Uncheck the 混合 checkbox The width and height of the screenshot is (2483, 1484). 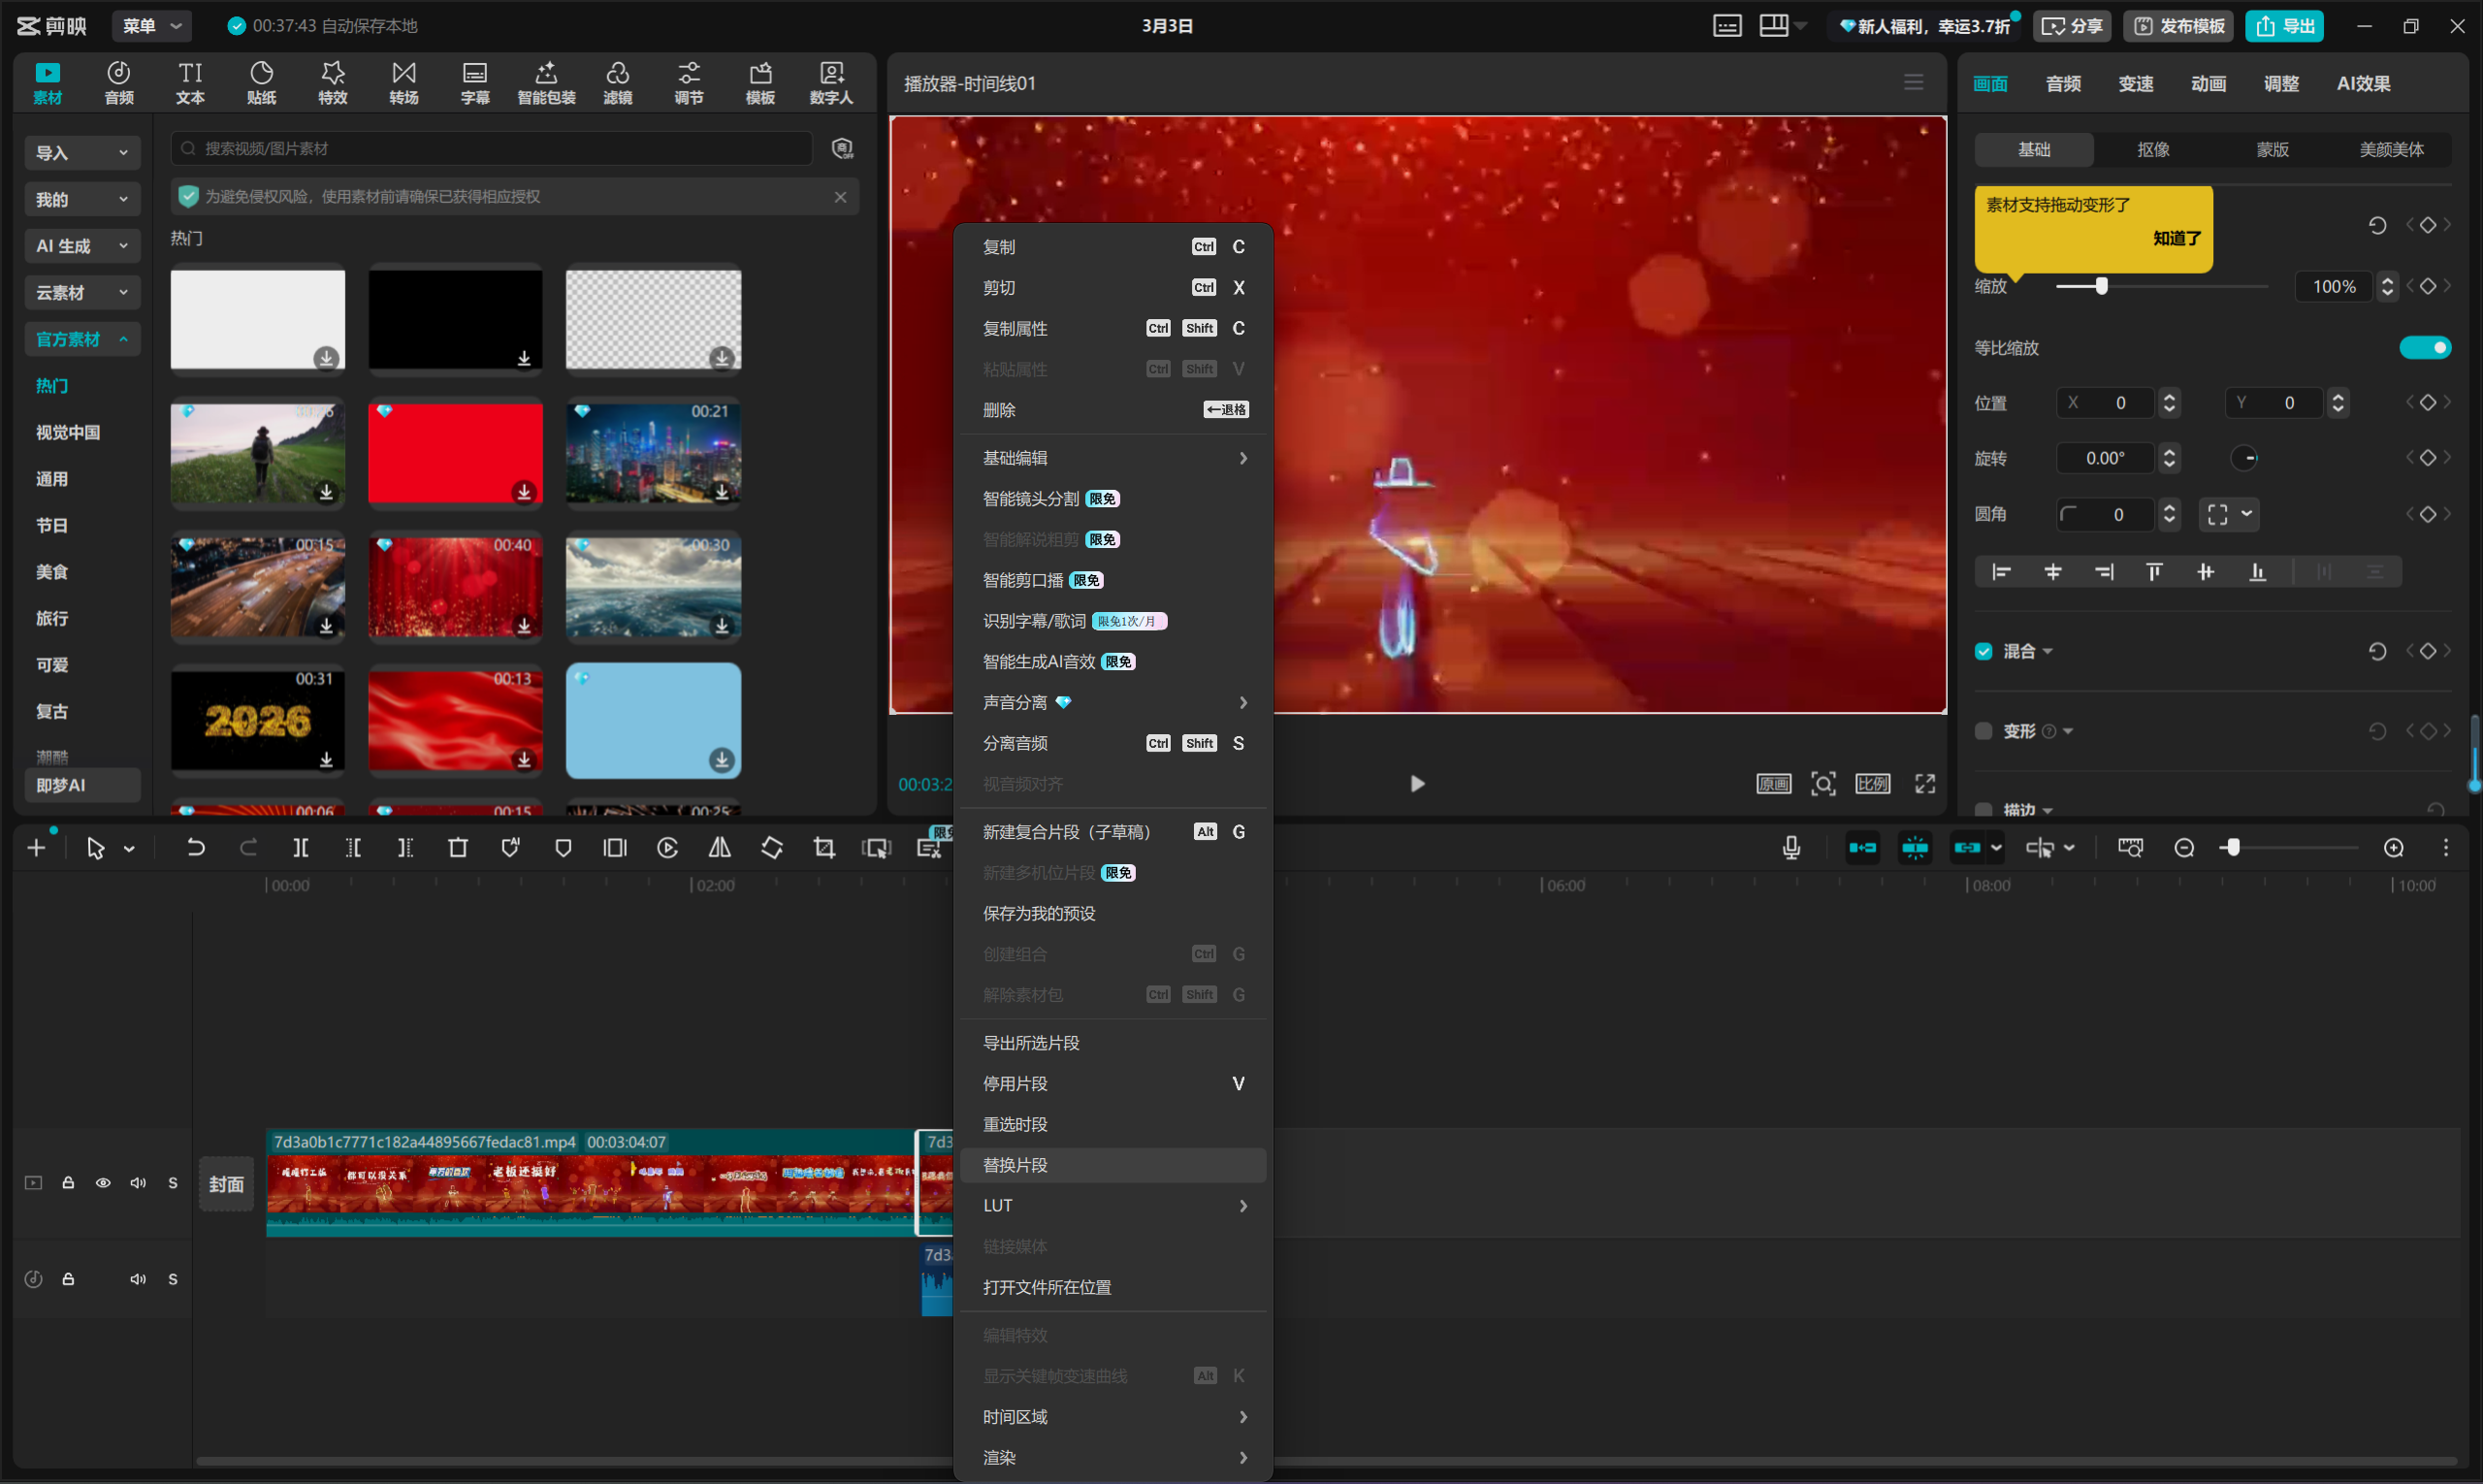pyautogui.click(x=1984, y=651)
